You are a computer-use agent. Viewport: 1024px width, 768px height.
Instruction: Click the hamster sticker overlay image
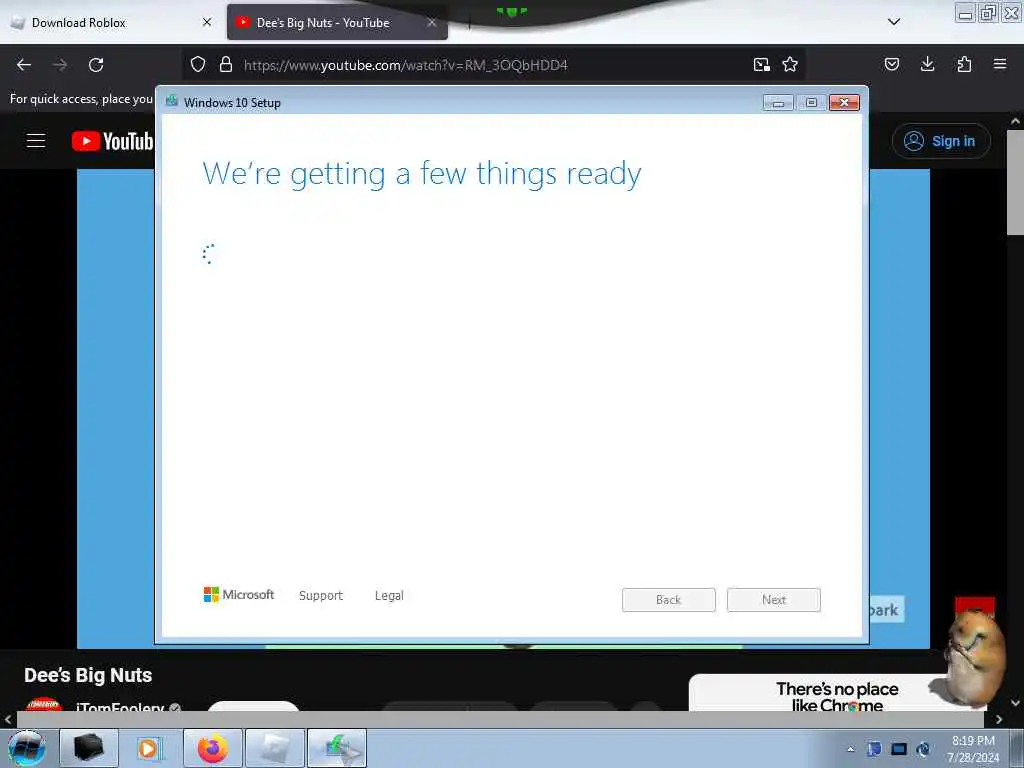pyautogui.click(x=968, y=658)
